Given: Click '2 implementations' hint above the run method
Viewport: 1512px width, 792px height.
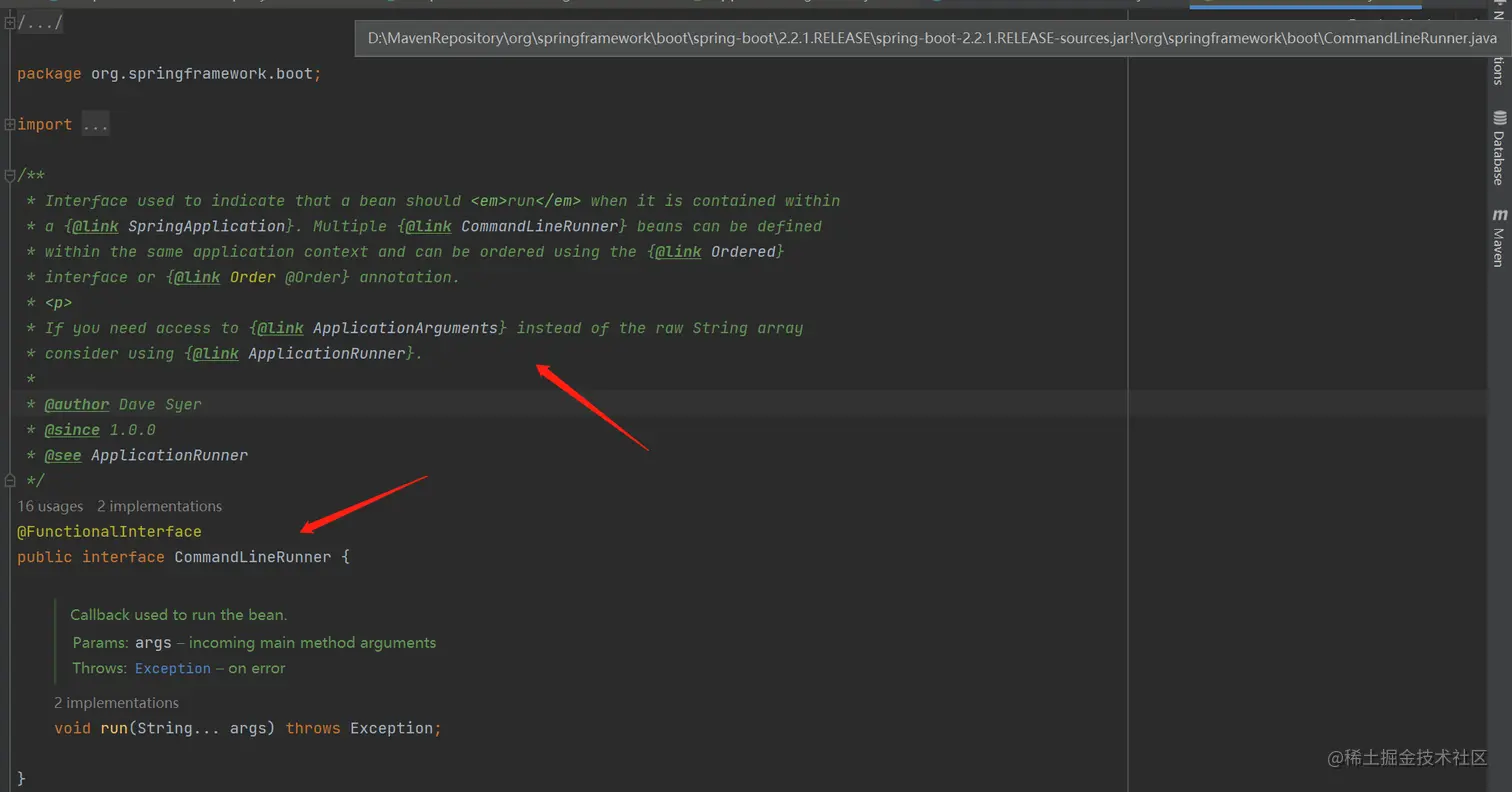Looking at the screenshot, I should (x=116, y=703).
